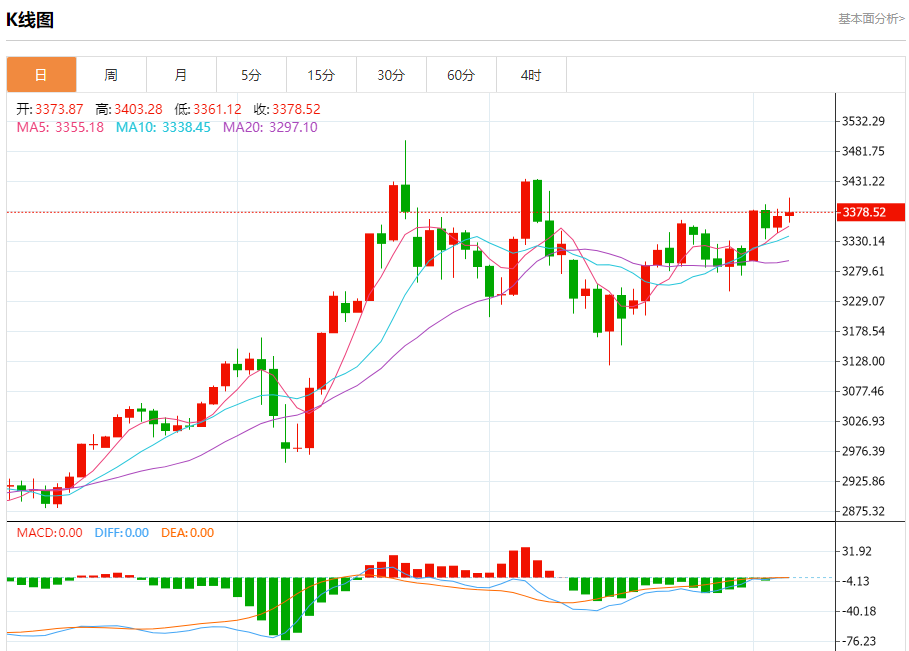This screenshot has width=909, height=651.
Task: Click the K线图 heading
Action: 30,20
